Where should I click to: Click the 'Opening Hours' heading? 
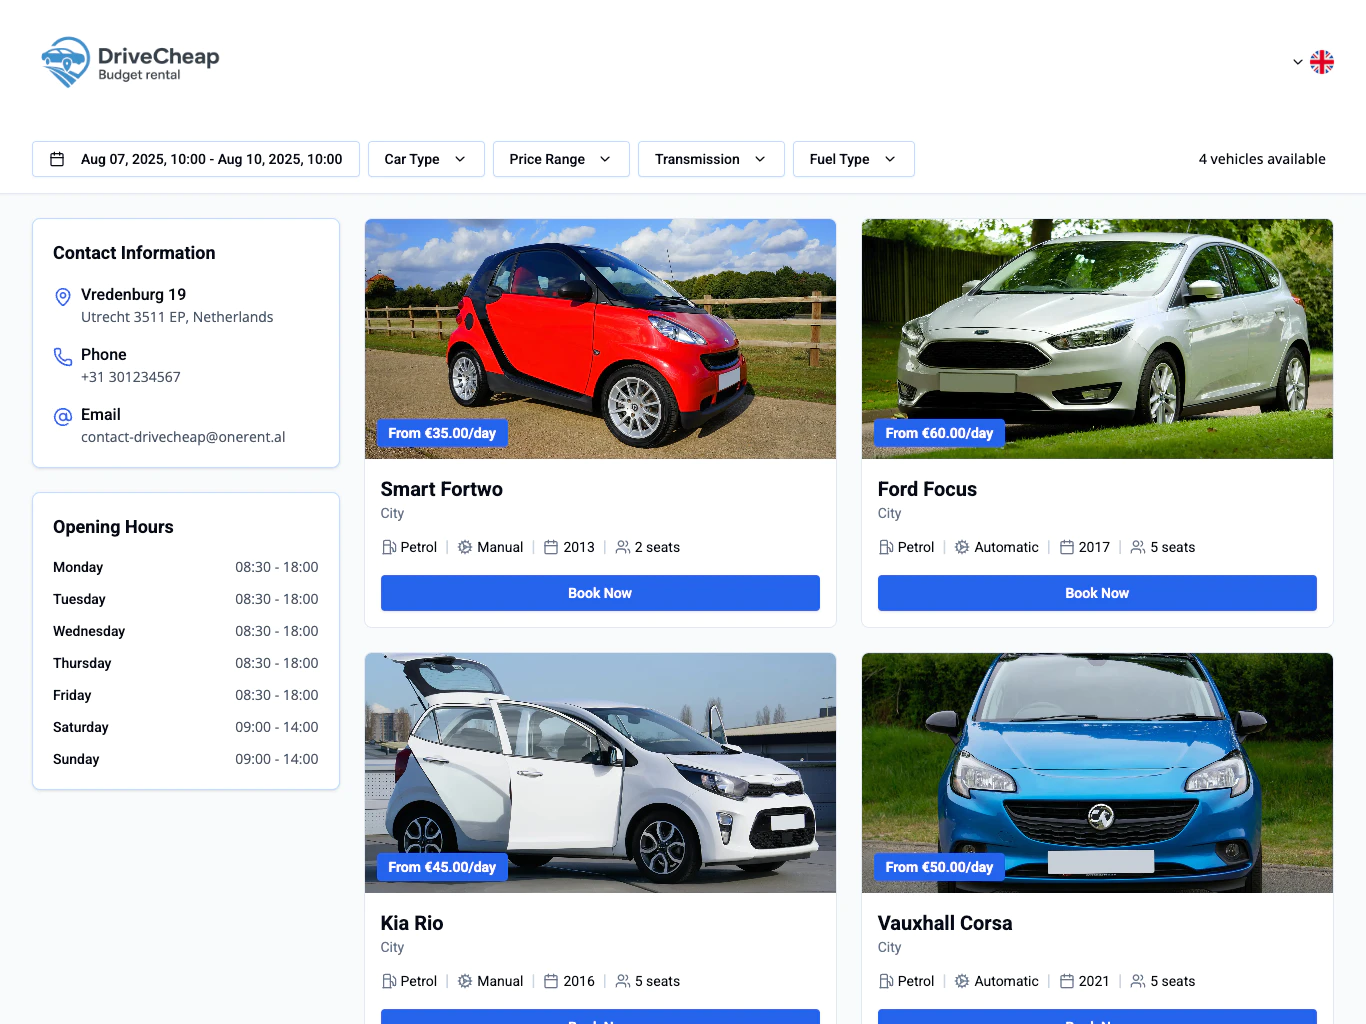pyautogui.click(x=113, y=527)
